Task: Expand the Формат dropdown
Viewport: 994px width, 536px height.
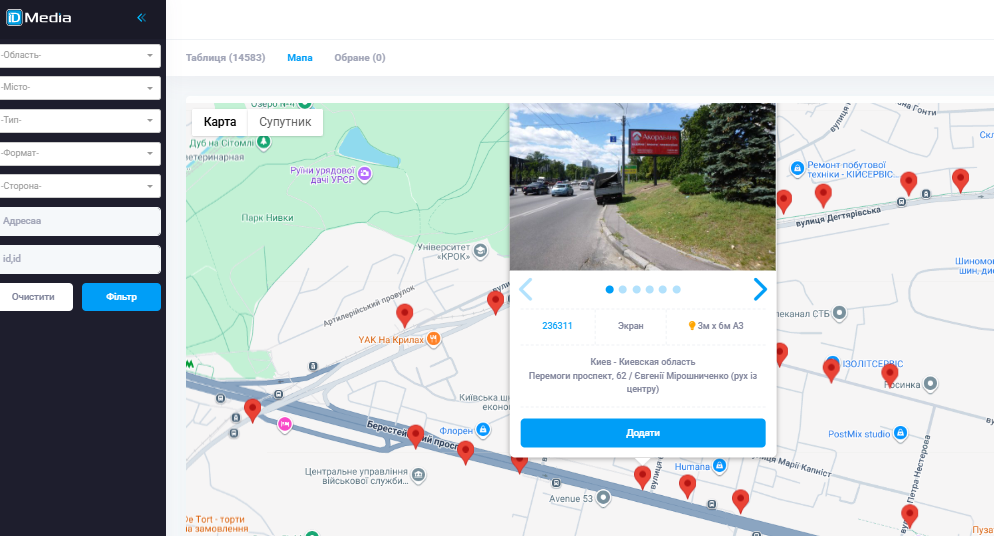Action: pyautogui.click(x=79, y=153)
